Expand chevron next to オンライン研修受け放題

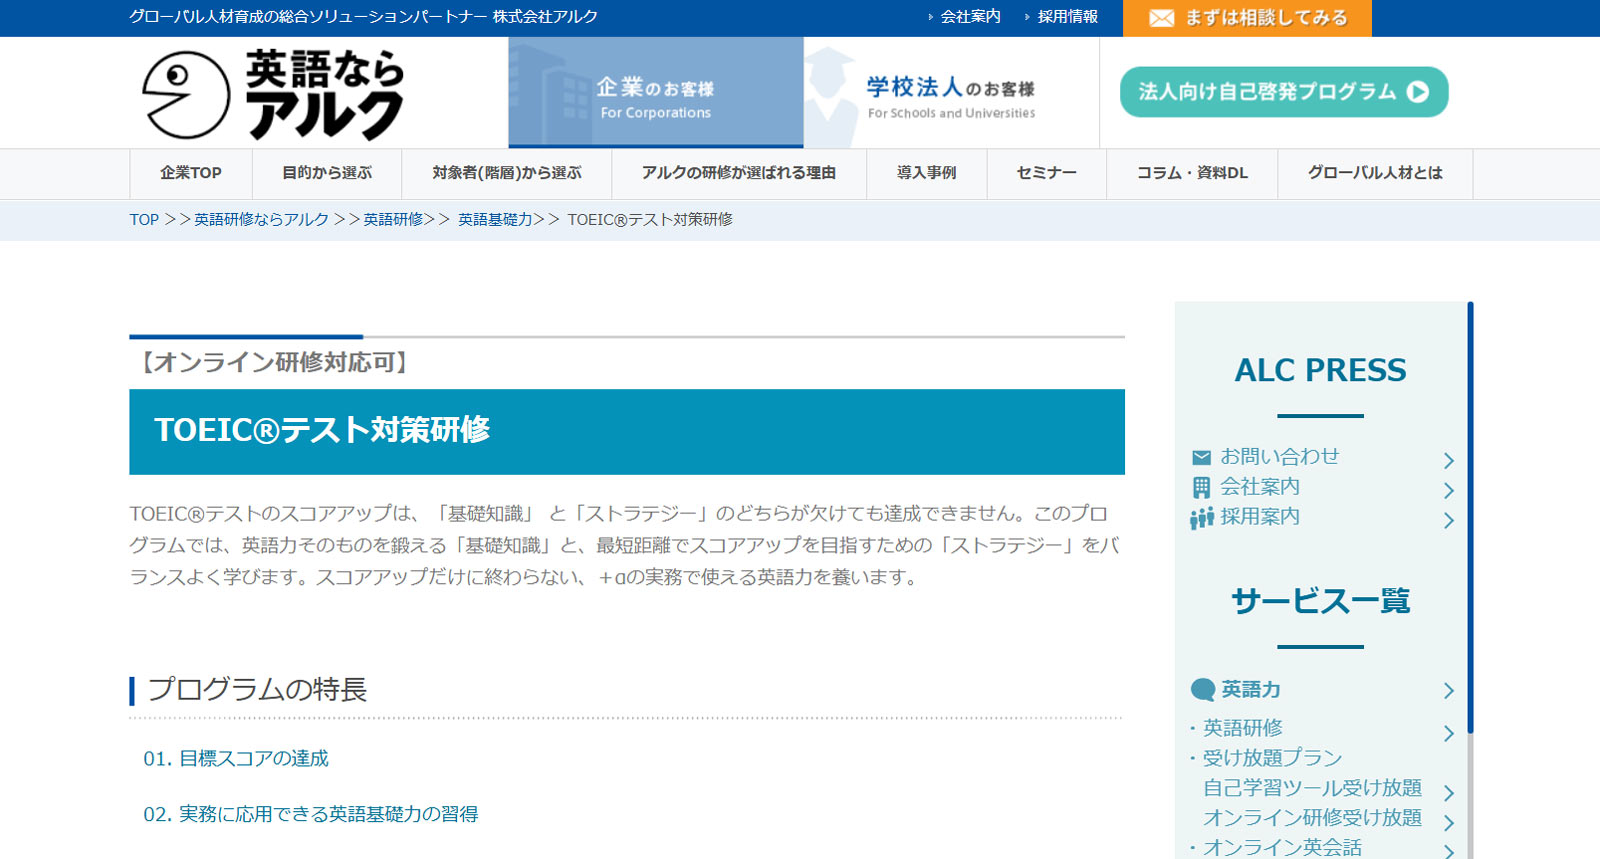[x=1448, y=822]
